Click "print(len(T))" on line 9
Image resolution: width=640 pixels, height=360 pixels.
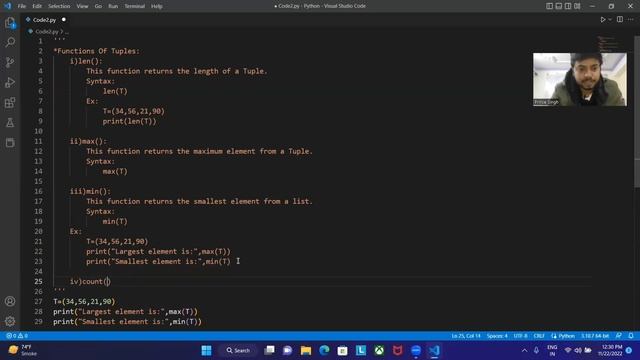pos(129,121)
